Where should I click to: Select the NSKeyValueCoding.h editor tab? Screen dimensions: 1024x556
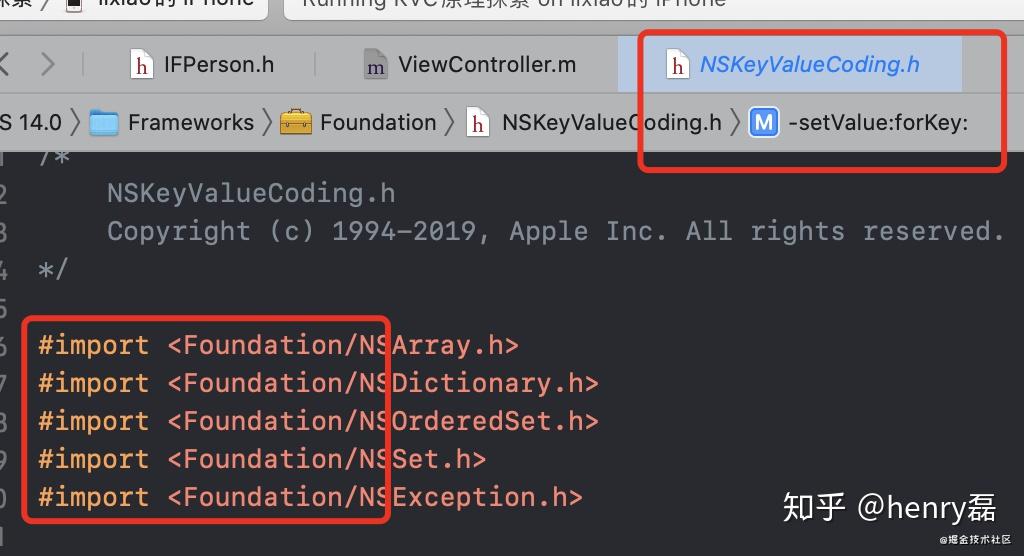pyautogui.click(x=808, y=65)
